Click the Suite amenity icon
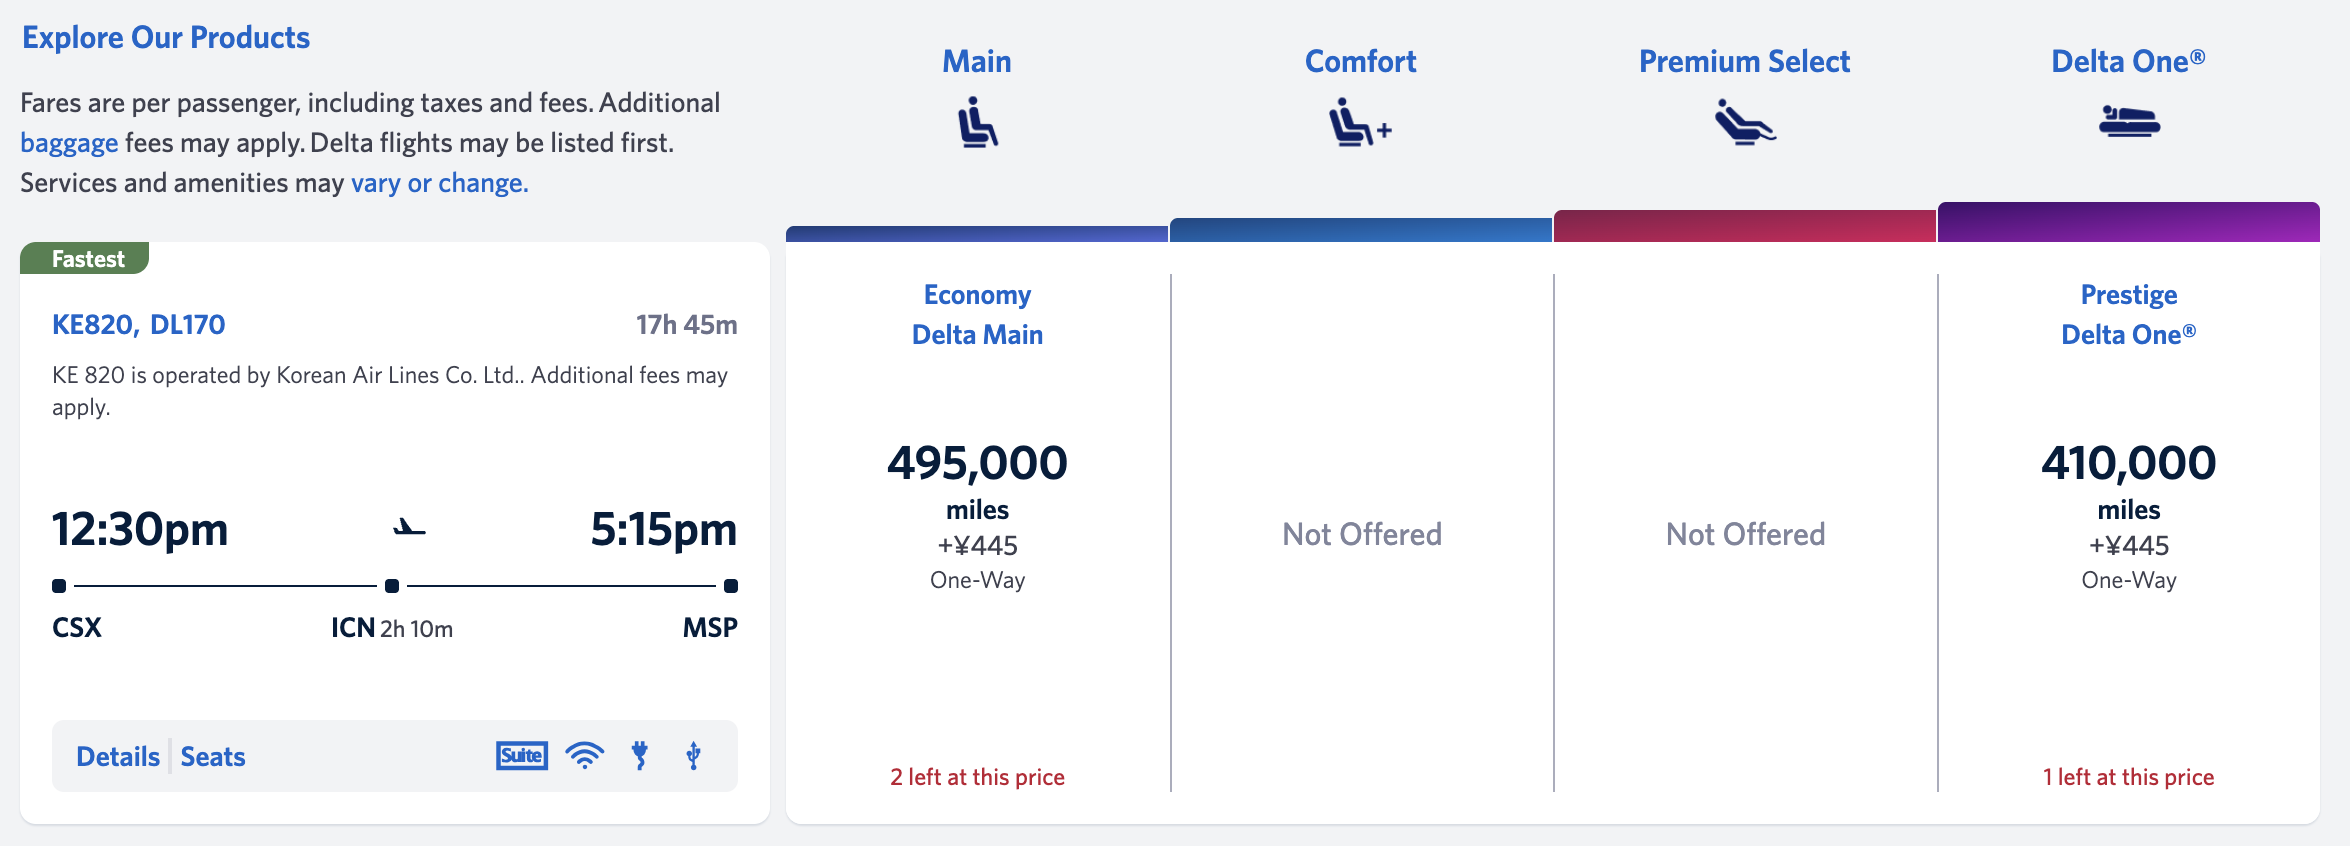This screenshot has width=2350, height=846. pyautogui.click(x=522, y=756)
